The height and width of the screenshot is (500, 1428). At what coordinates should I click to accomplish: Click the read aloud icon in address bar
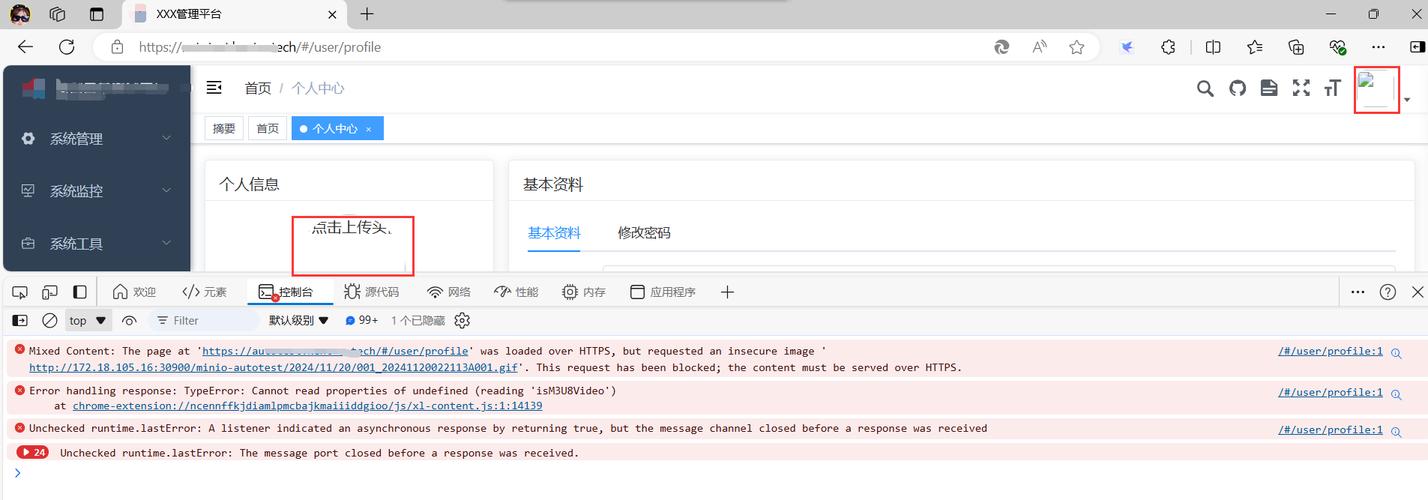point(1039,47)
